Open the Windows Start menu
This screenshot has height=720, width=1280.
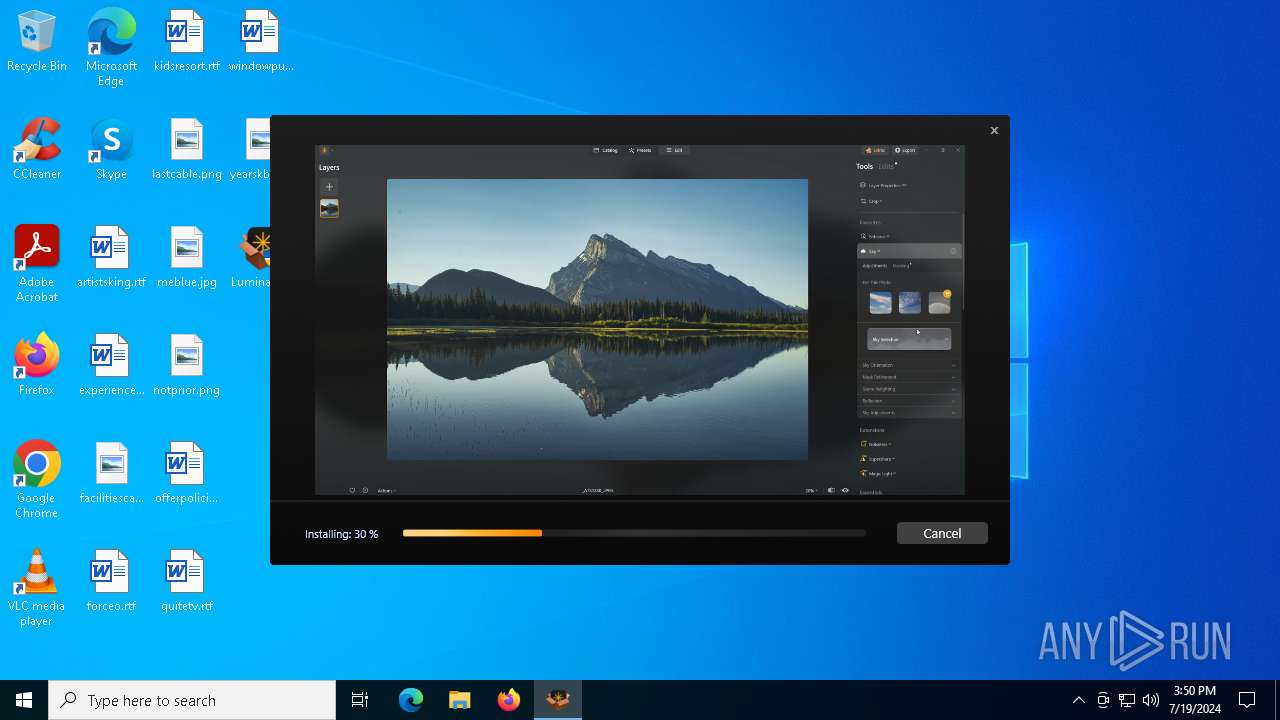24,700
